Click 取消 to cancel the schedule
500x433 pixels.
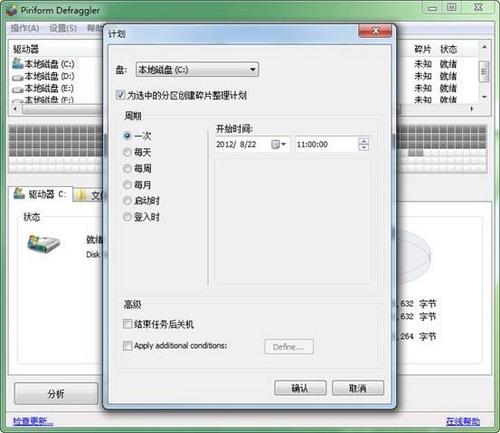click(x=358, y=388)
